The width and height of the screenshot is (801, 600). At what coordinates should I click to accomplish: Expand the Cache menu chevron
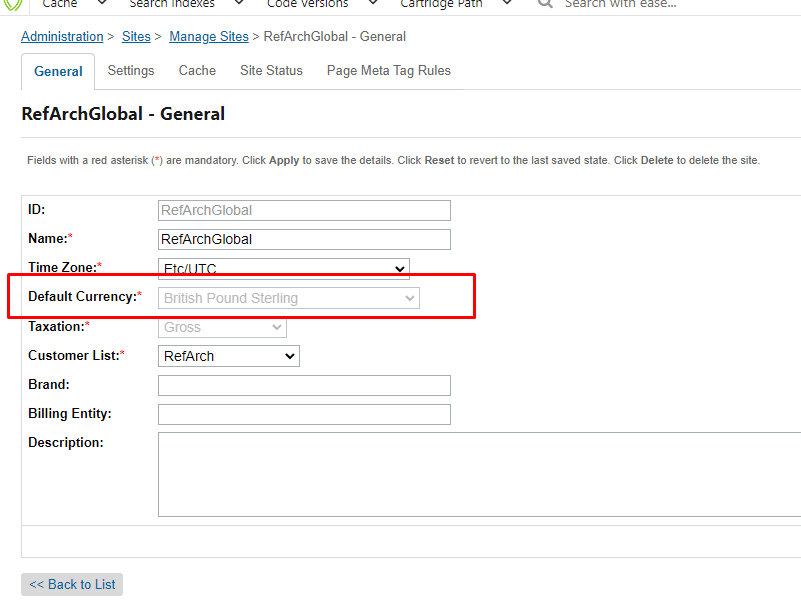(102, 4)
